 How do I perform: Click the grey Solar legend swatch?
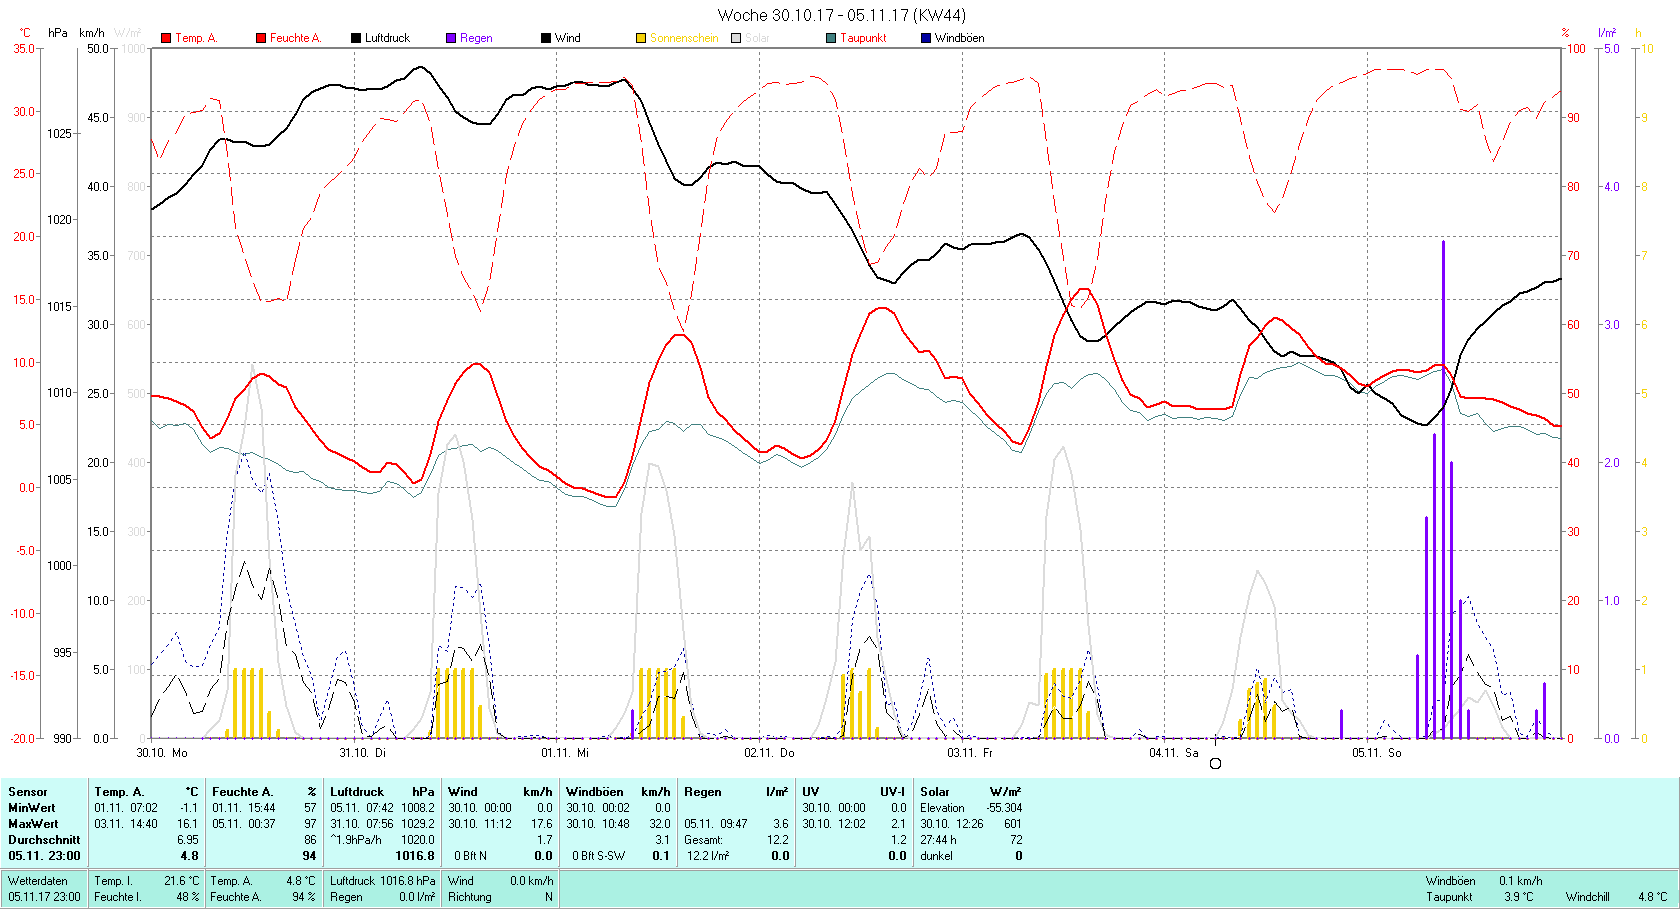pyautogui.click(x=736, y=38)
